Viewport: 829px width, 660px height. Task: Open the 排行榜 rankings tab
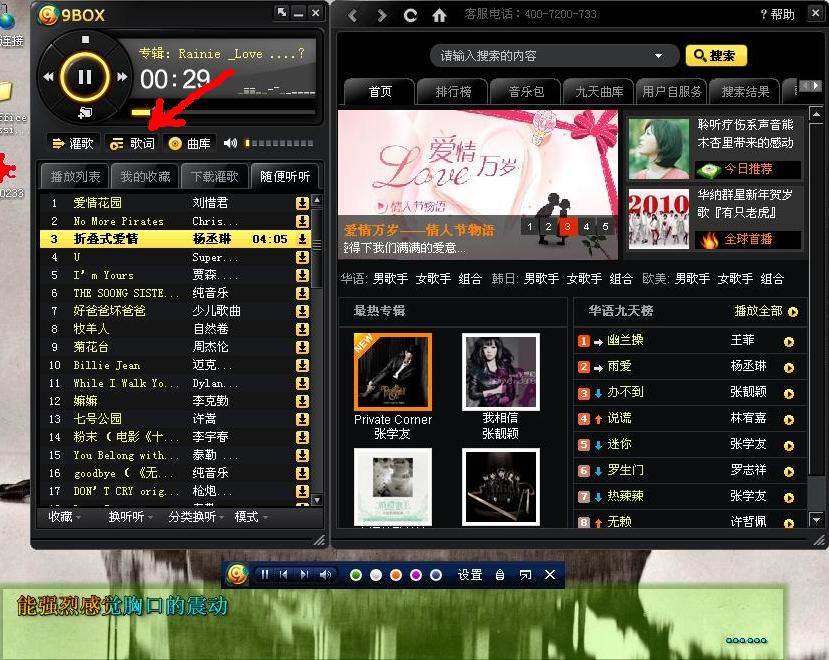point(453,92)
